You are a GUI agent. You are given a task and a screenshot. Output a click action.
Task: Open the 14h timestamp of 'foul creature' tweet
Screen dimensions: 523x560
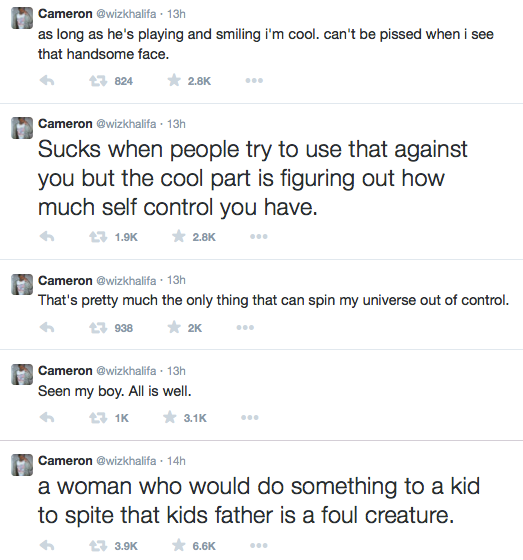tap(176, 461)
